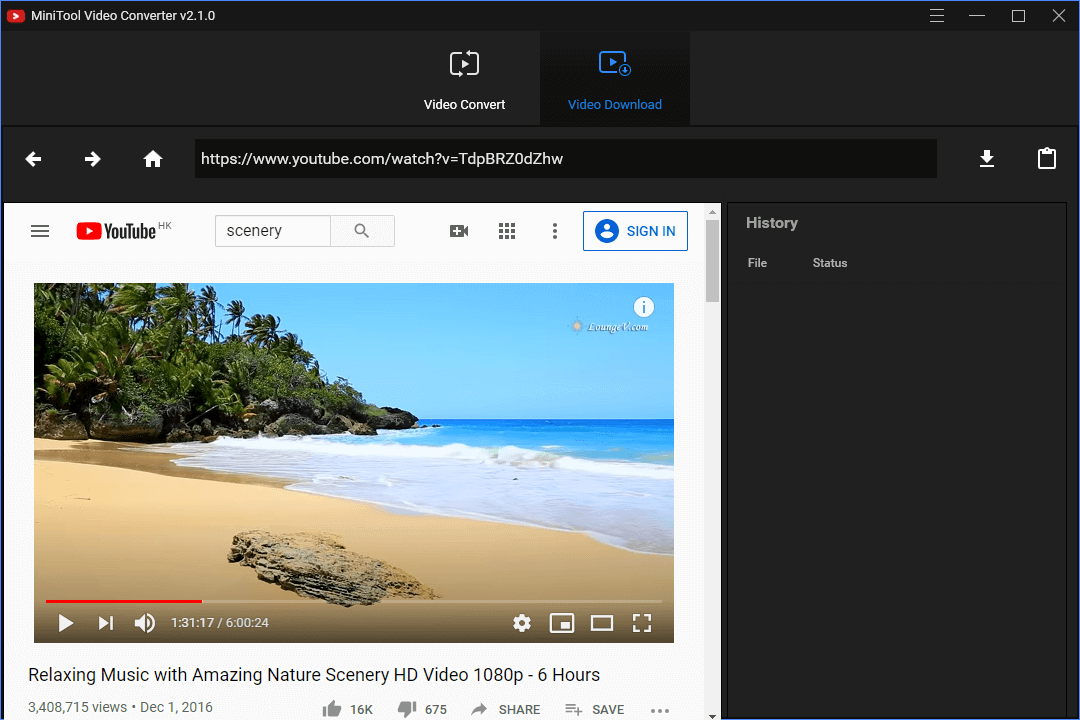This screenshot has height=720, width=1080.
Task: Open the app menu in the title bar
Action: pyautogui.click(x=936, y=16)
